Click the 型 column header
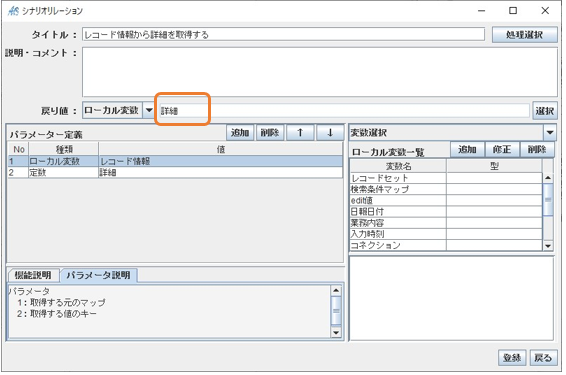 pyautogui.click(x=494, y=166)
